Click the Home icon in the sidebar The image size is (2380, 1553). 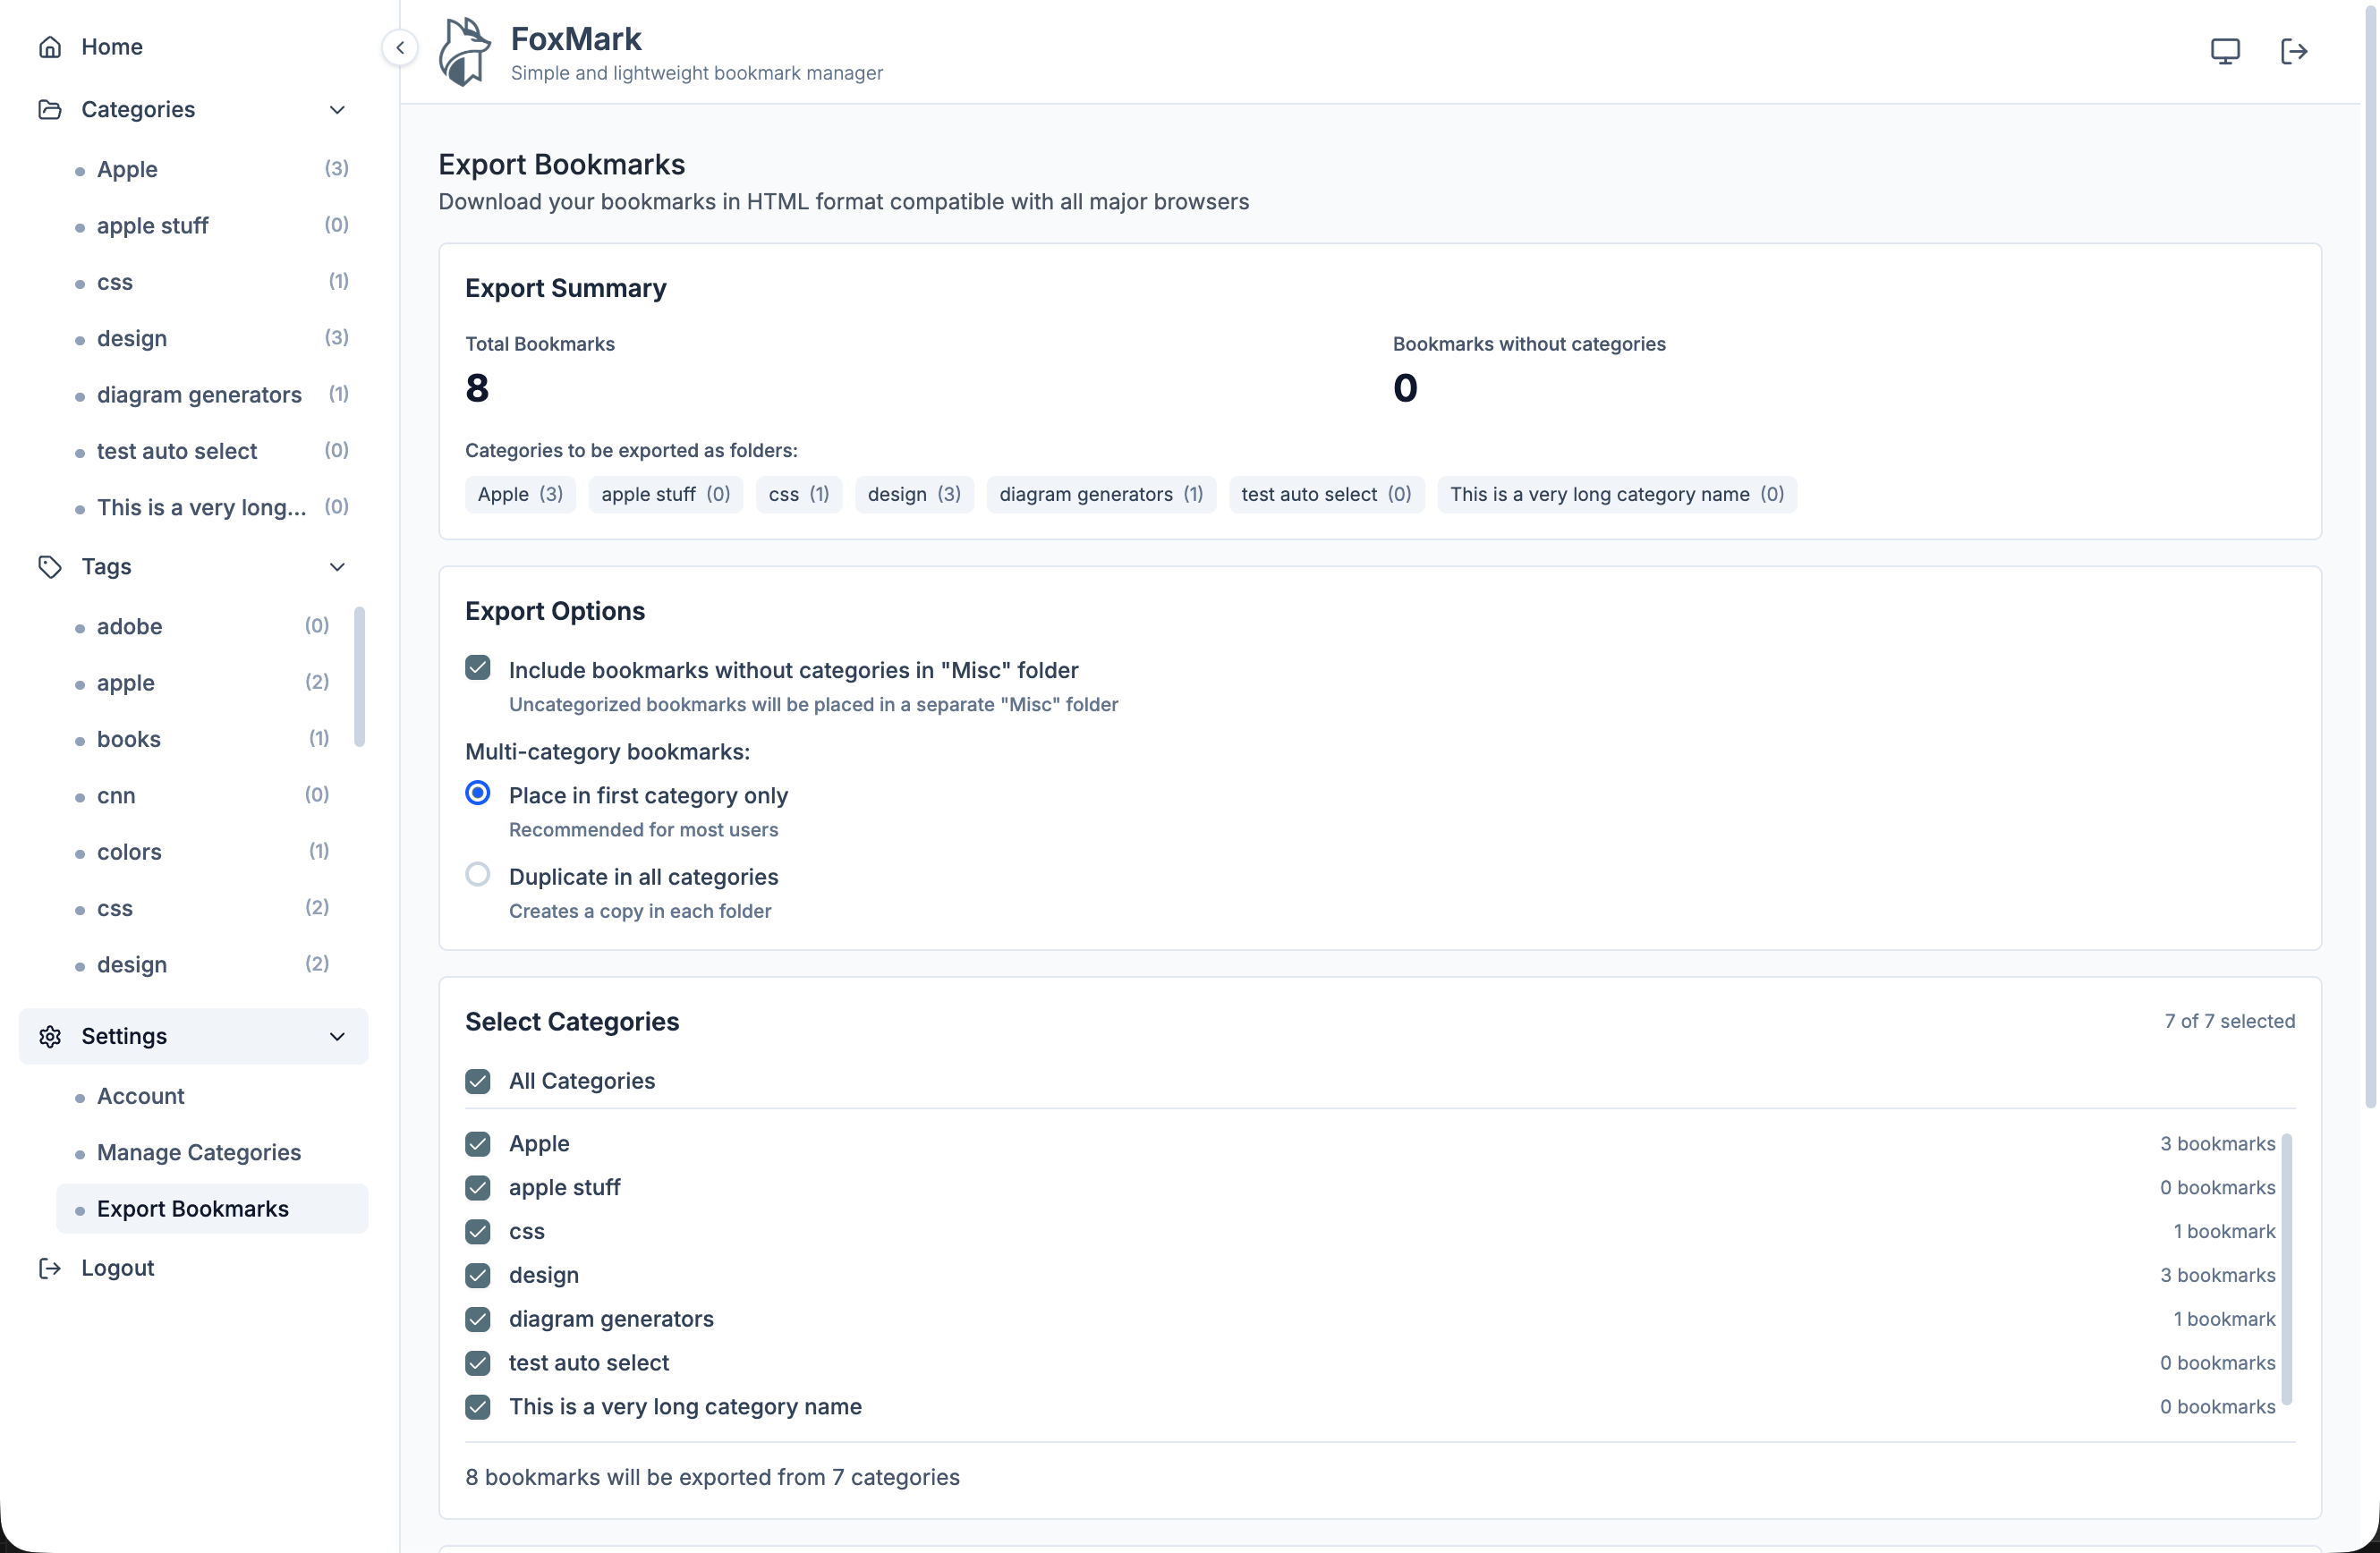click(x=50, y=46)
